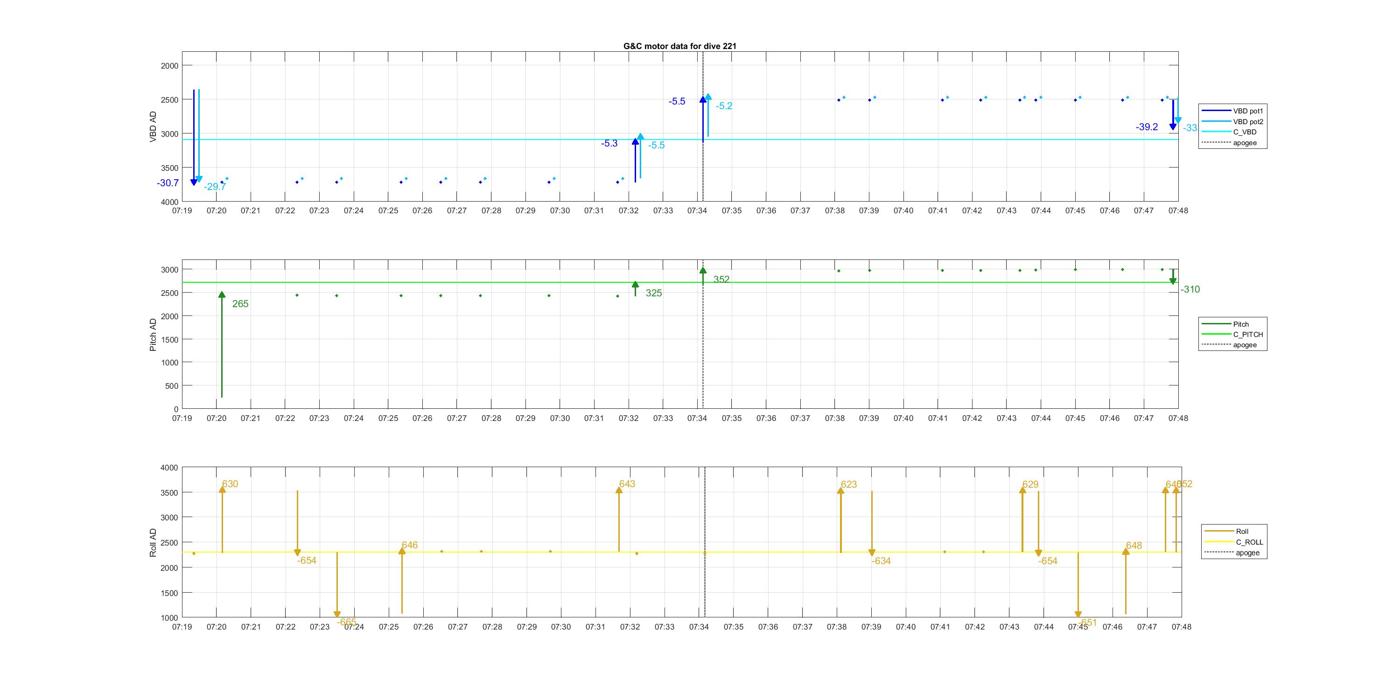Select the "265" pitch data label
This screenshot has width=1400, height=693.
point(240,304)
